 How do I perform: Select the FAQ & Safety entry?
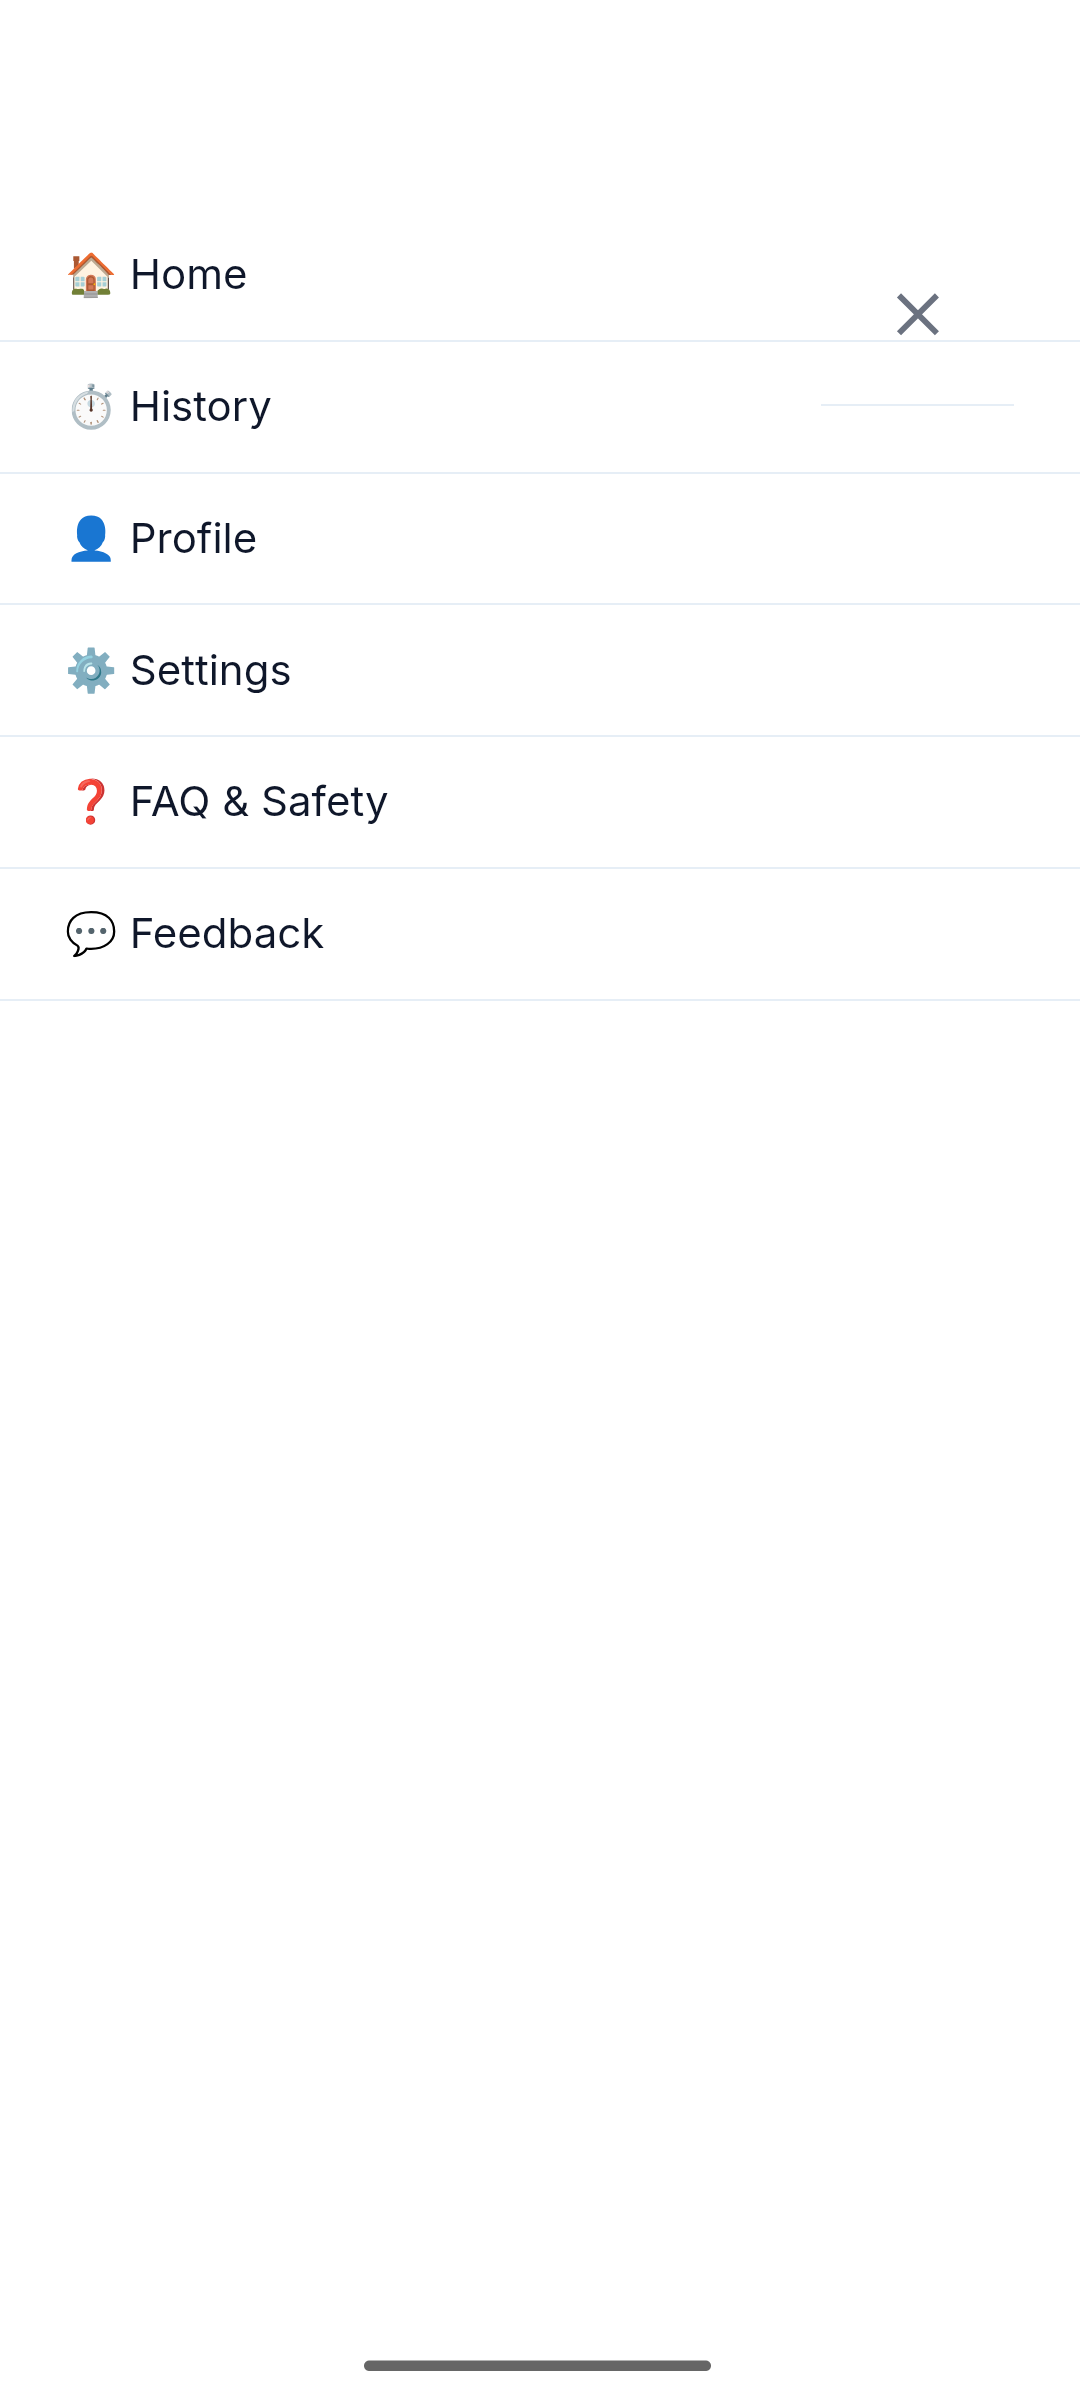pos(540,802)
